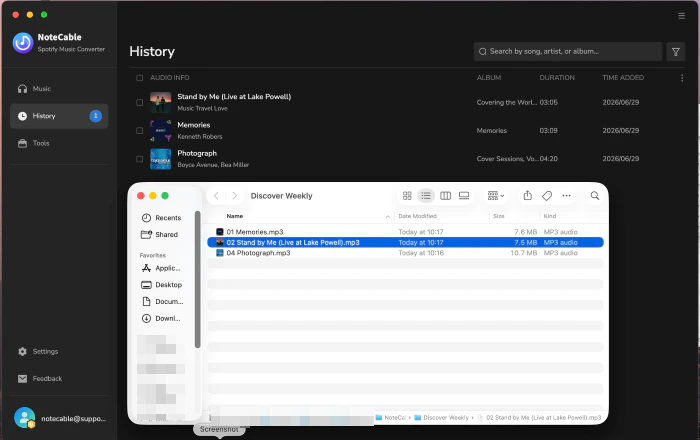Click the Finder forward arrow

pyautogui.click(x=234, y=196)
